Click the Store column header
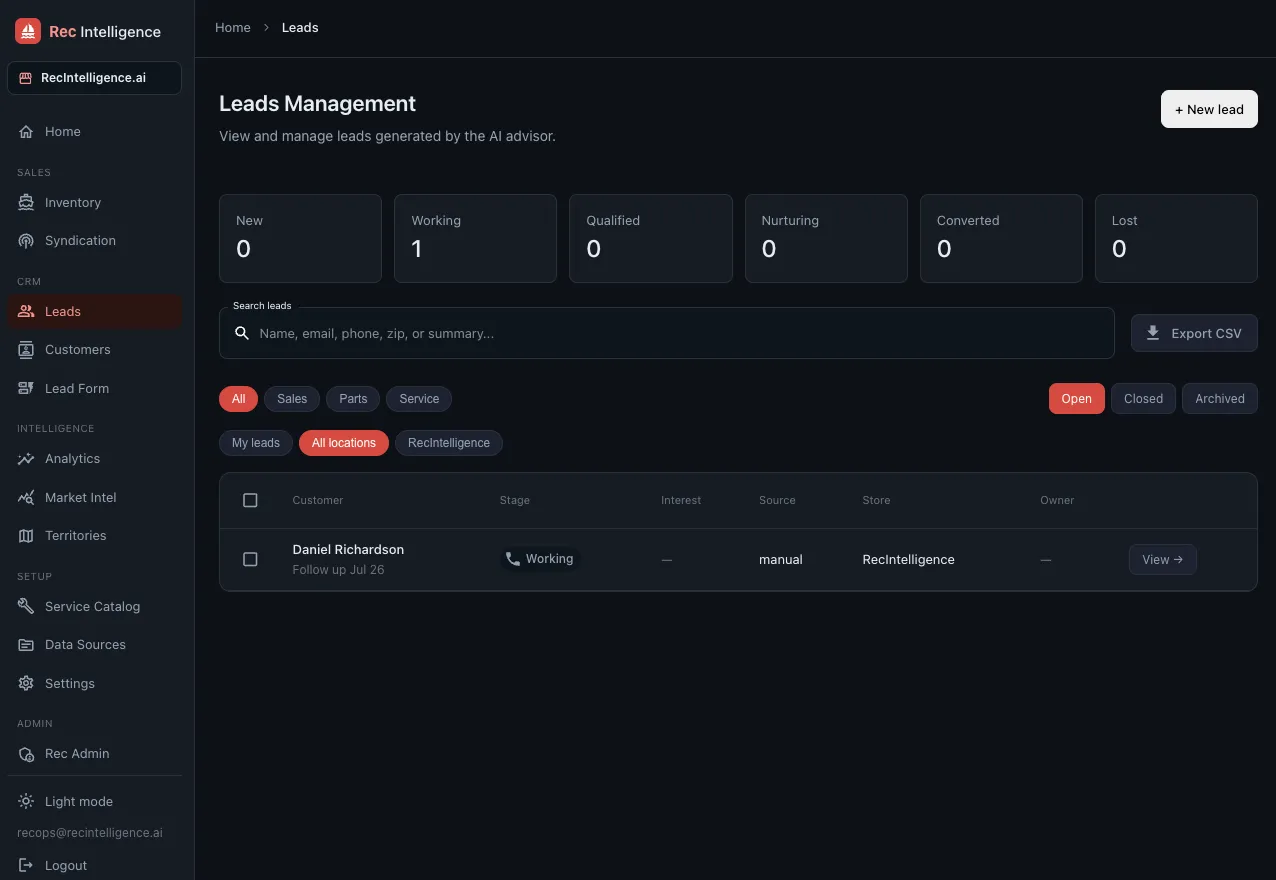Viewport: 1276px width, 880px height. tap(876, 500)
